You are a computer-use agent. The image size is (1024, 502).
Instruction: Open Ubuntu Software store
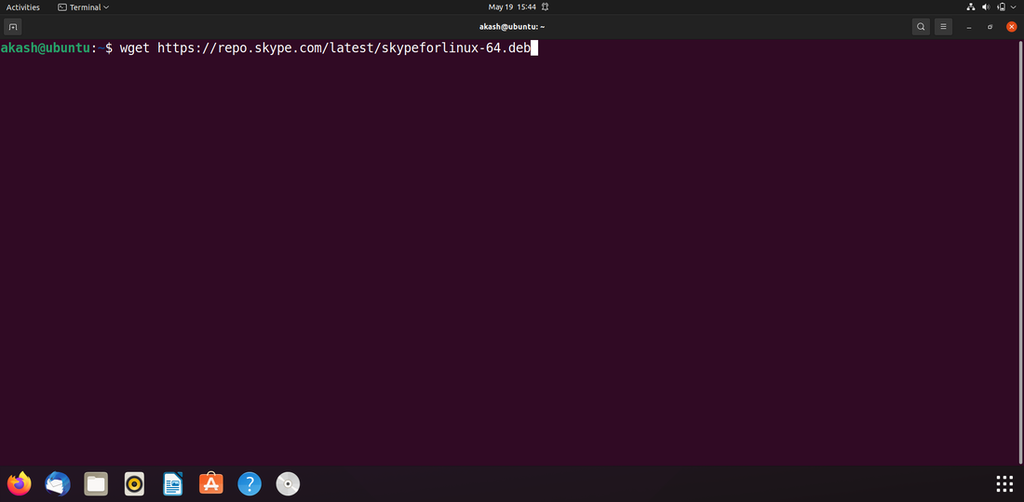click(211, 484)
